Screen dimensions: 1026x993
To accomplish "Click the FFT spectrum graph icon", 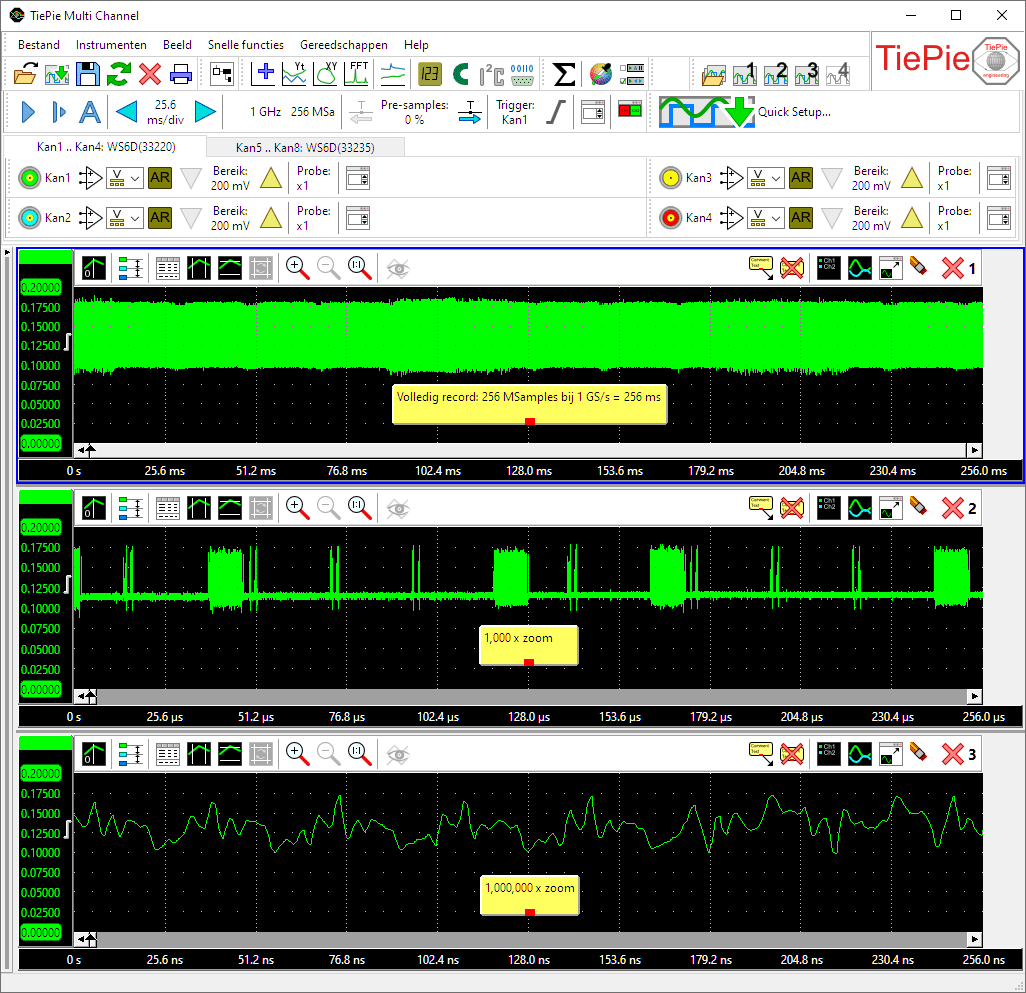I will 357,74.
